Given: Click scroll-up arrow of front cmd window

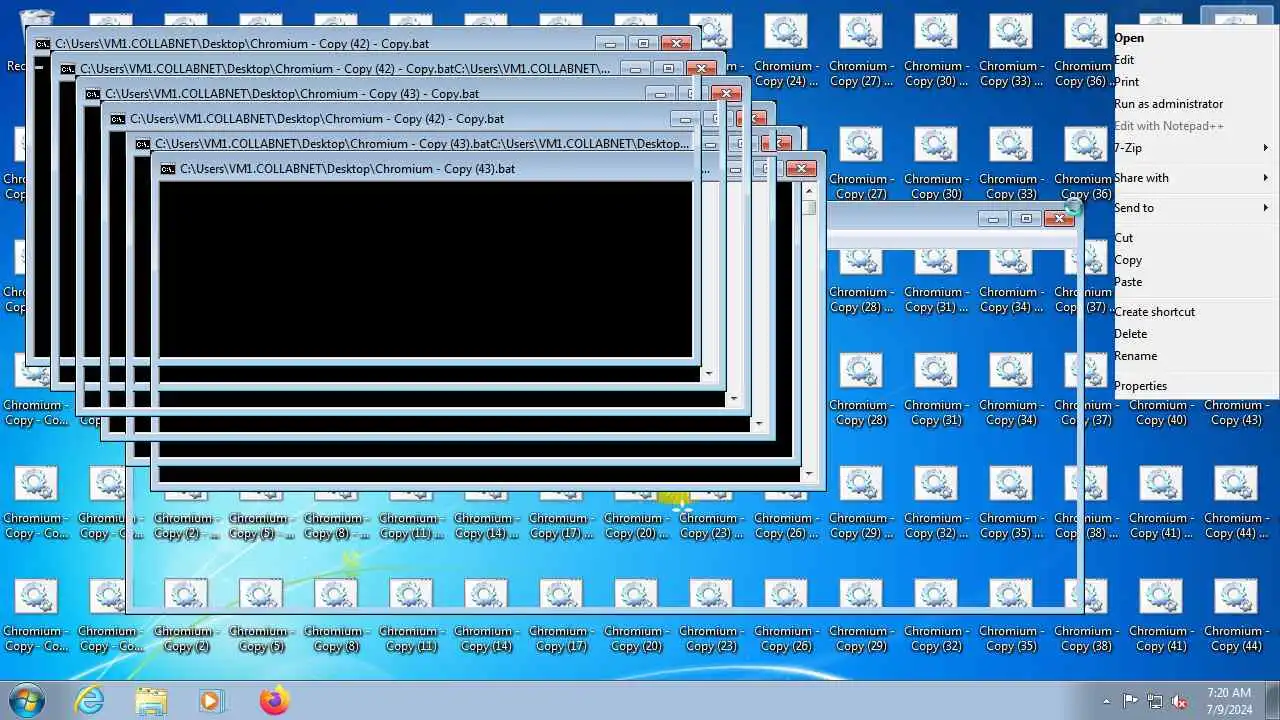Looking at the screenshot, I should click(x=809, y=189).
